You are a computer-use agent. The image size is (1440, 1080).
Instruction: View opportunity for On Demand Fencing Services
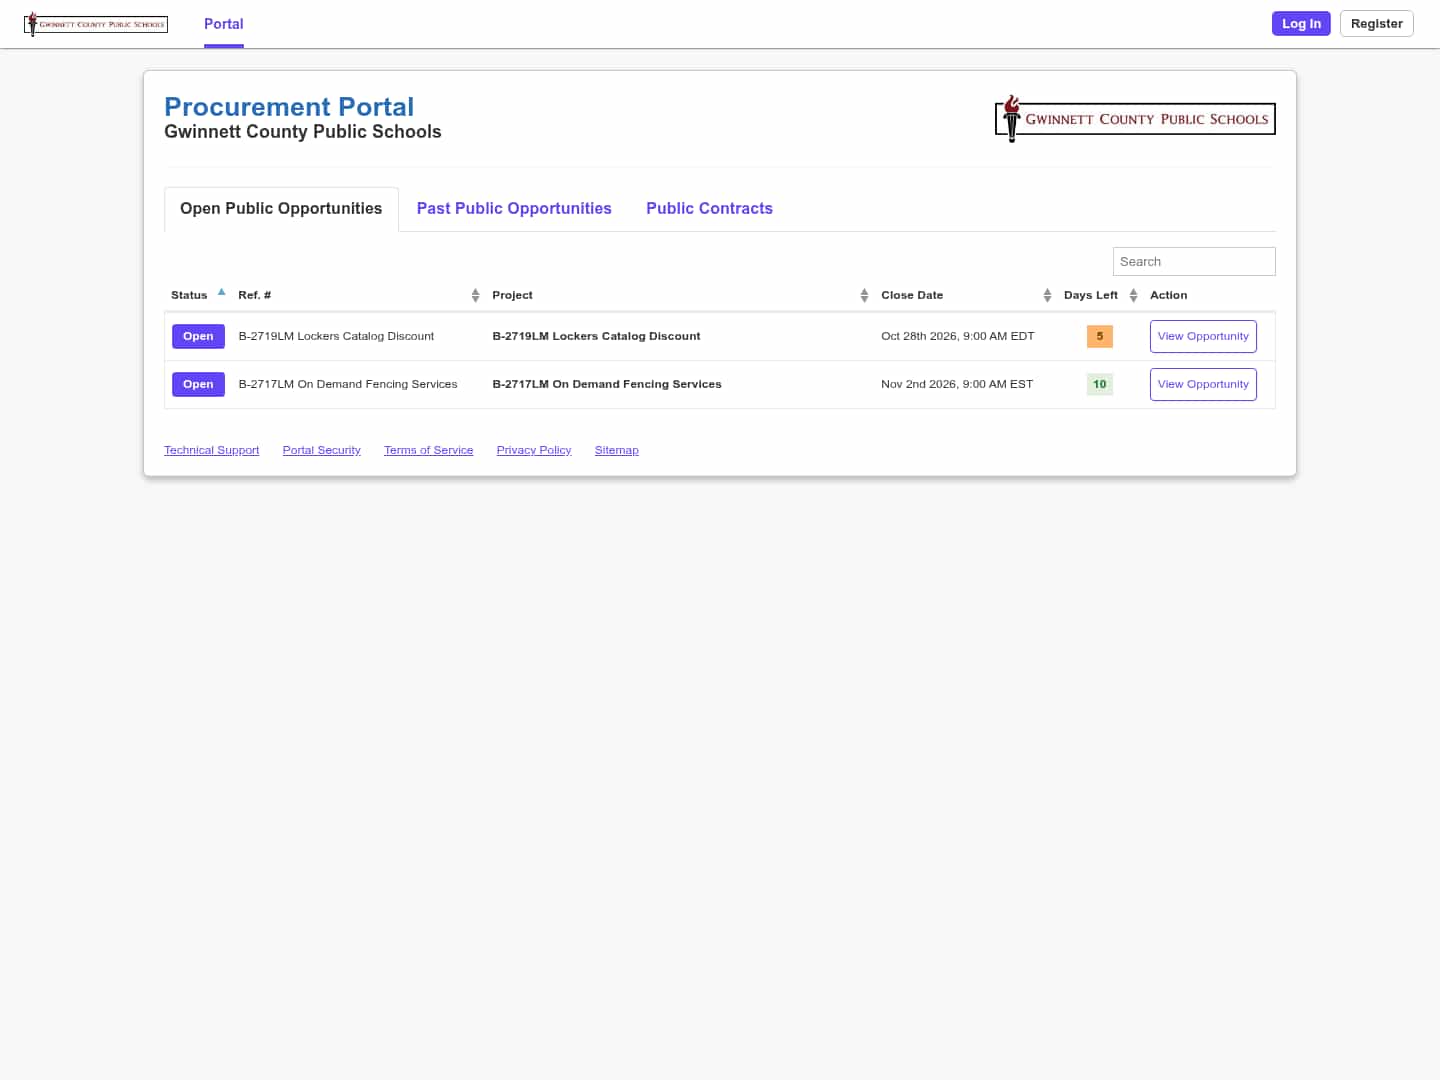pos(1203,385)
